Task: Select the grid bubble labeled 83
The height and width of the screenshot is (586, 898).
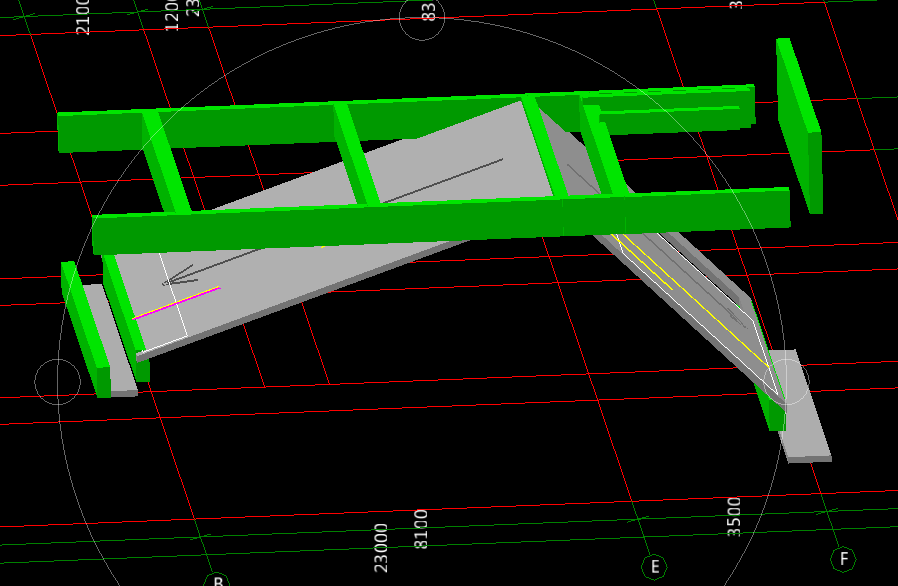Action: point(422,18)
